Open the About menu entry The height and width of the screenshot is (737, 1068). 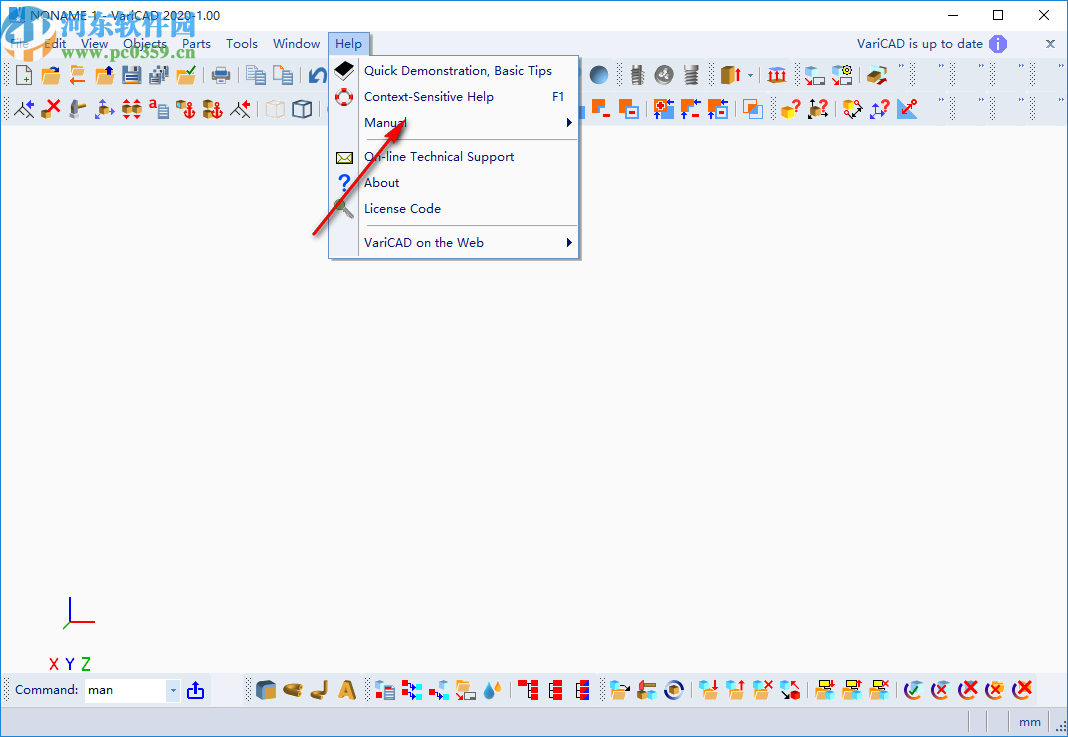coord(454,183)
